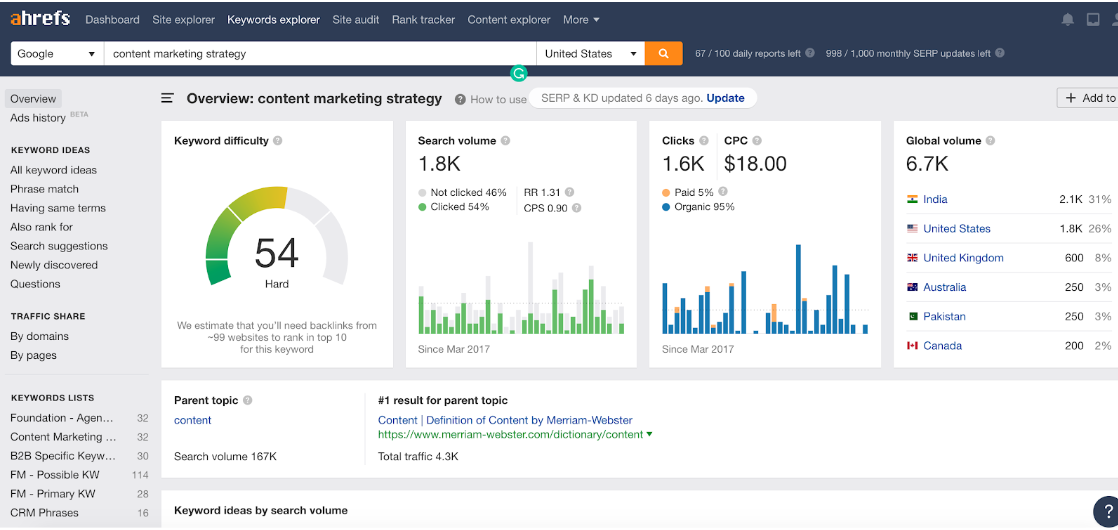Image resolution: width=1118 pixels, height=530 pixels.
Task: Click the orange search magnifier button
Action: pyautogui.click(x=663, y=54)
